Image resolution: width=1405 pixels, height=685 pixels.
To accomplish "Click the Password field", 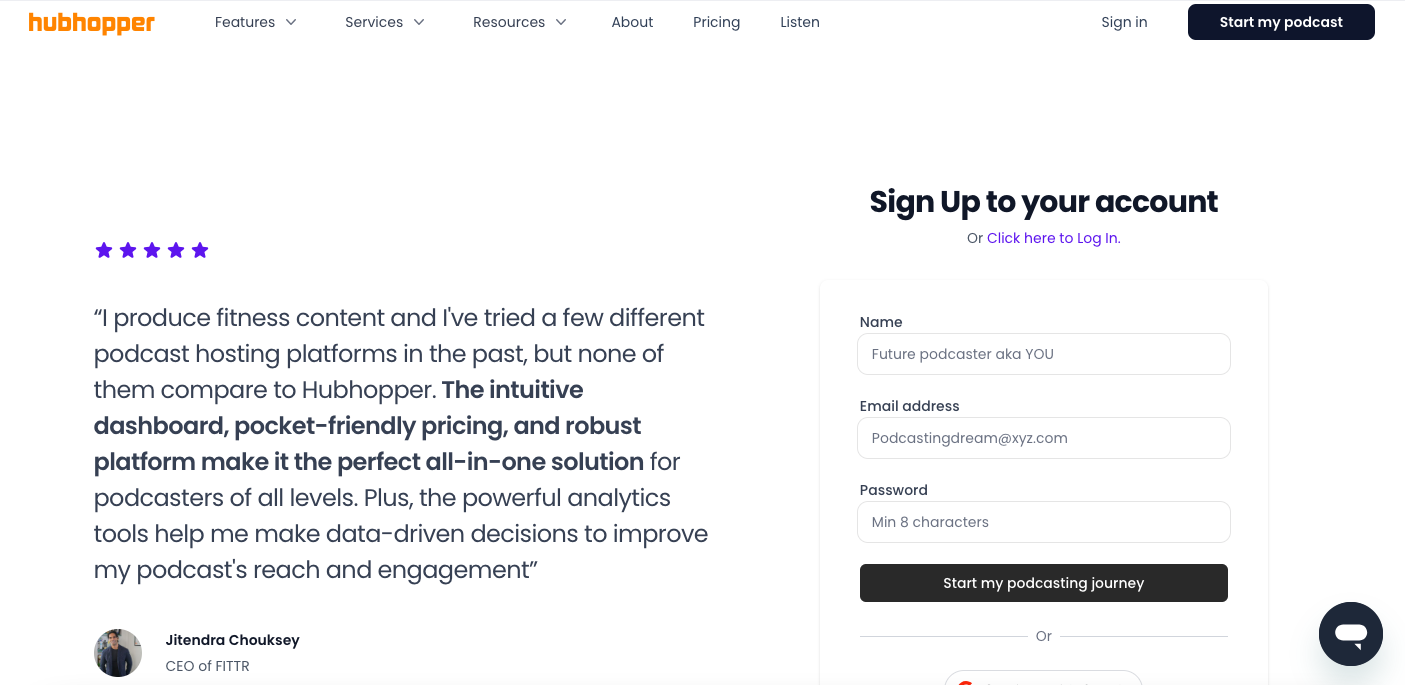I will tap(1043, 521).
